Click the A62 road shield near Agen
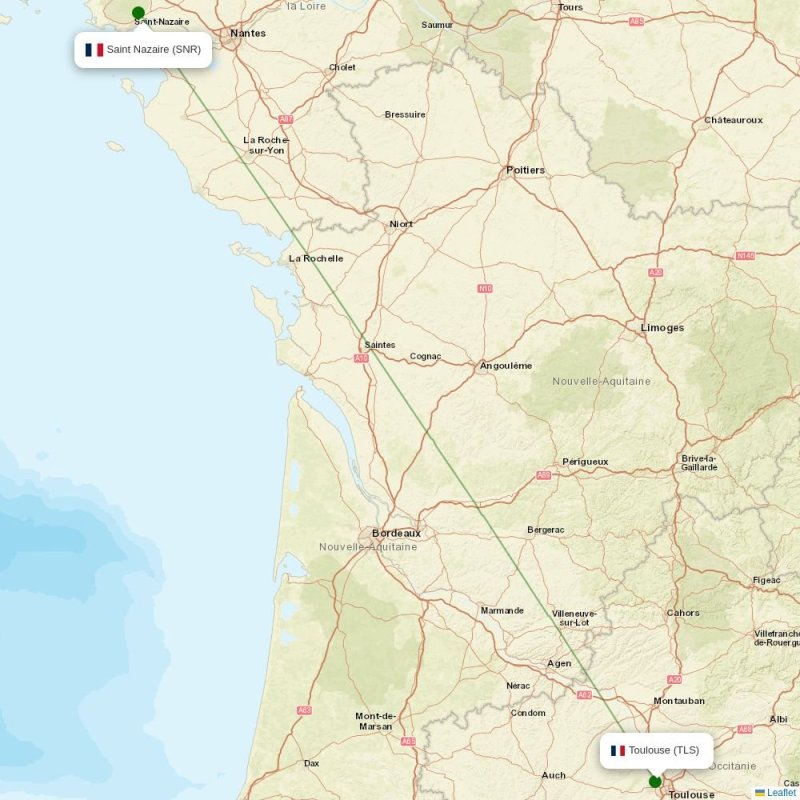 (x=584, y=695)
